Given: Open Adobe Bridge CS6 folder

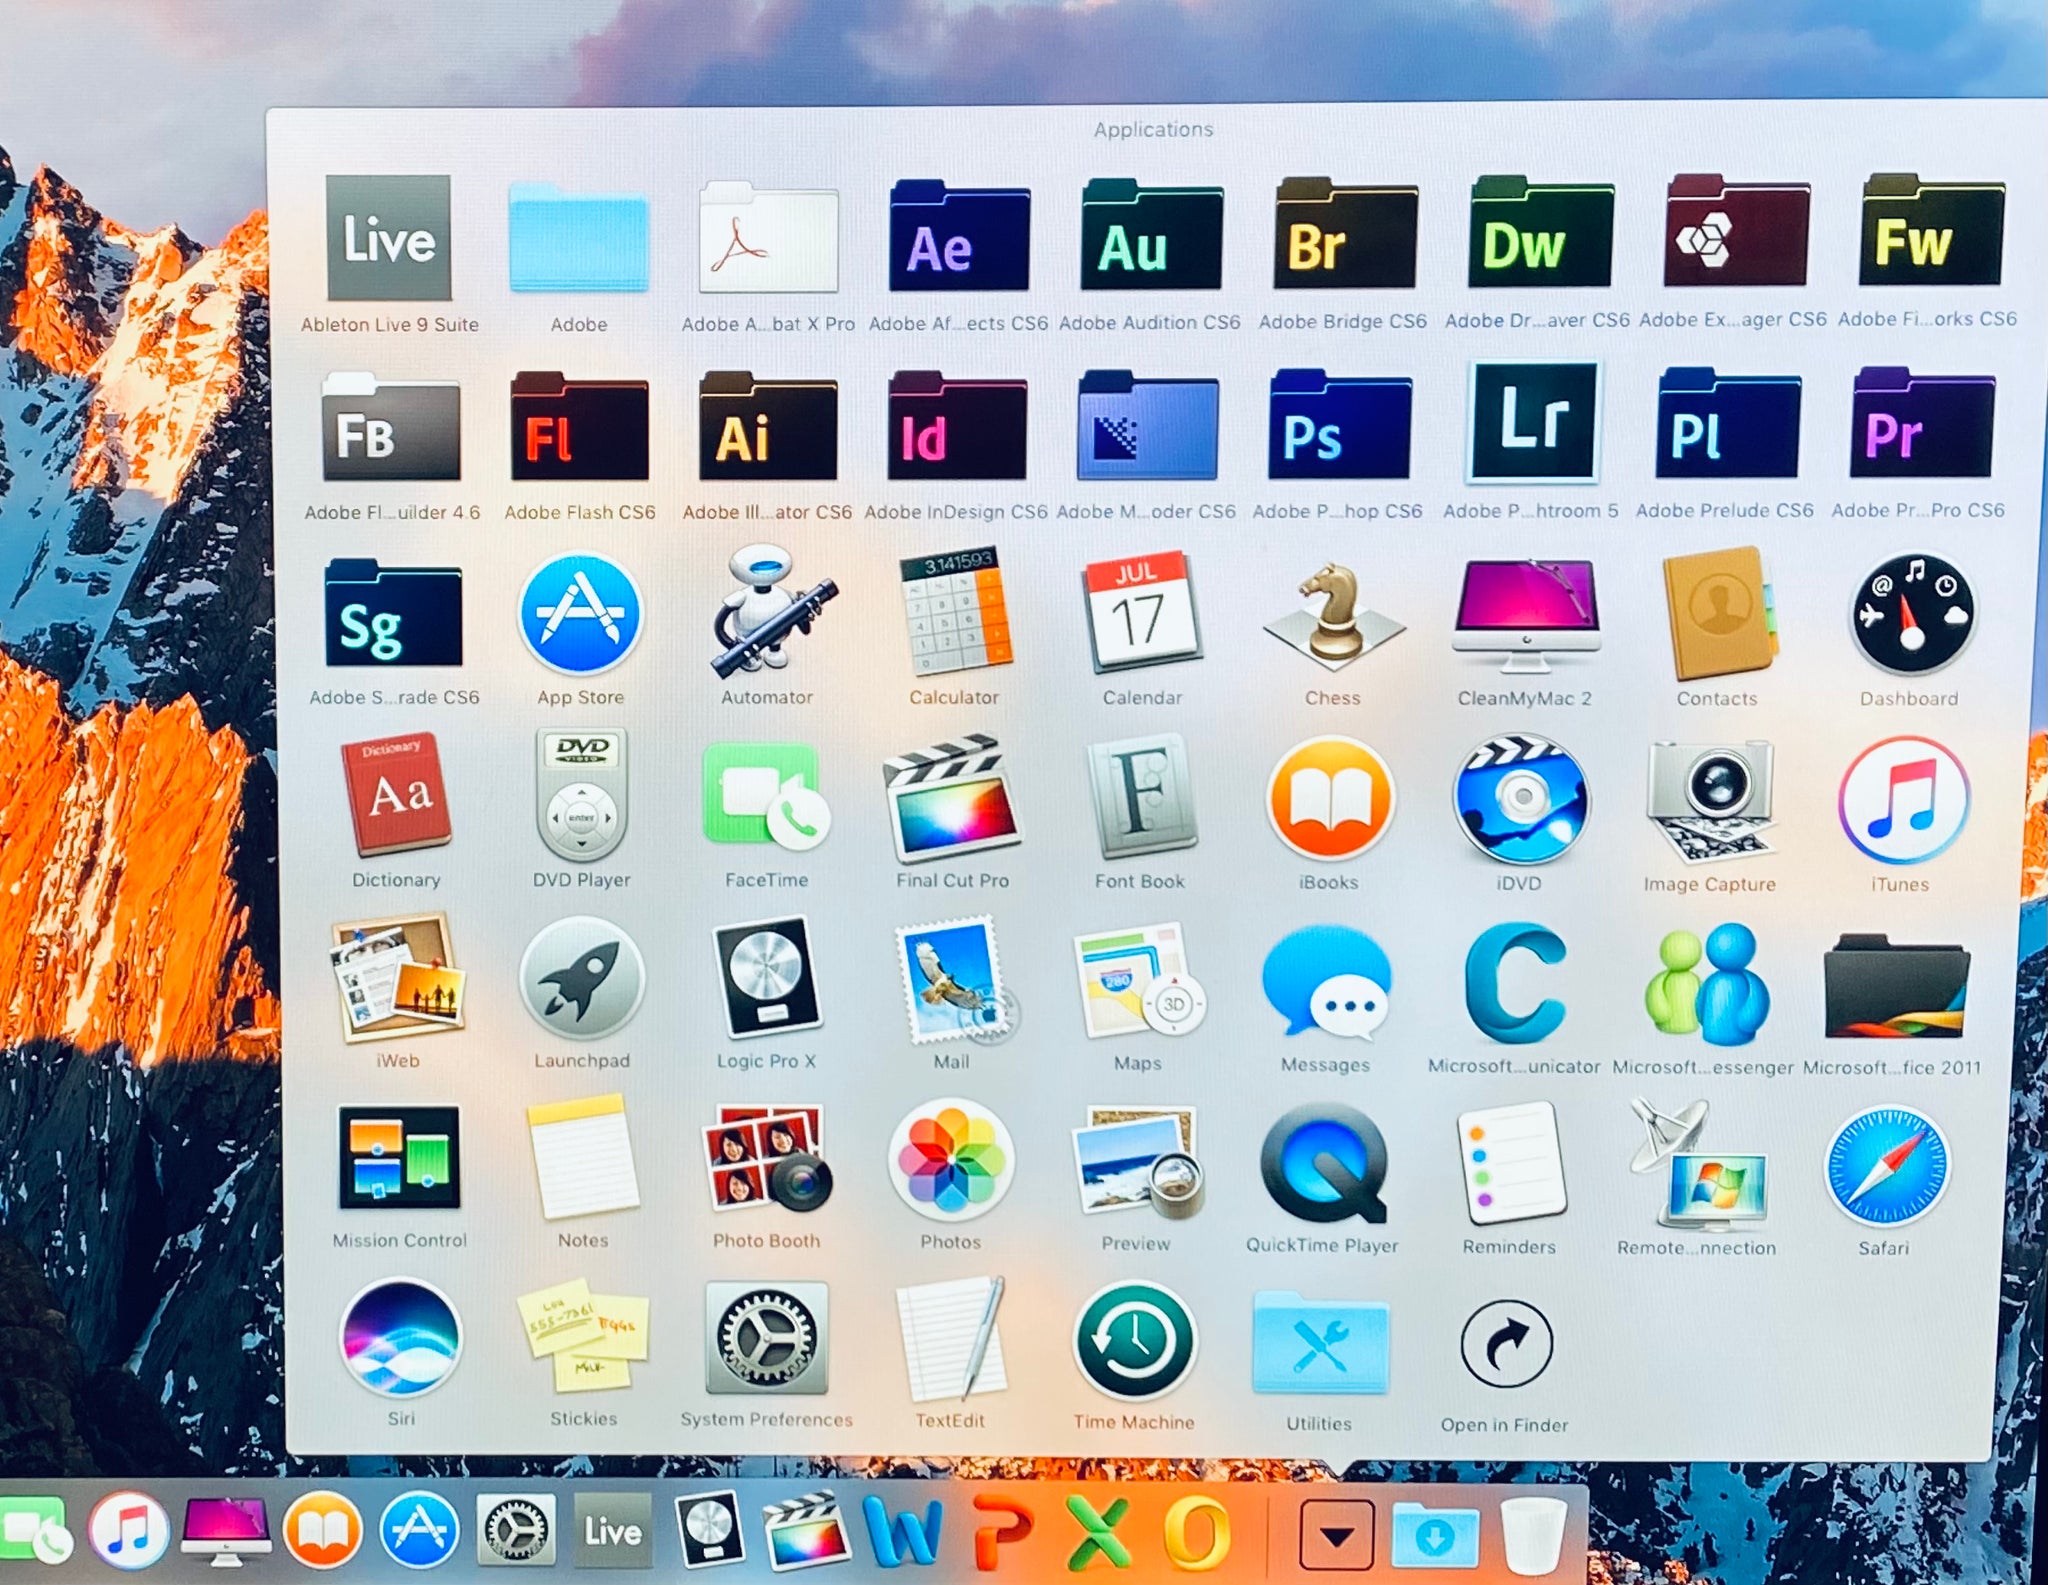Looking at the screenshot, I should click(x=1344, y=234).
